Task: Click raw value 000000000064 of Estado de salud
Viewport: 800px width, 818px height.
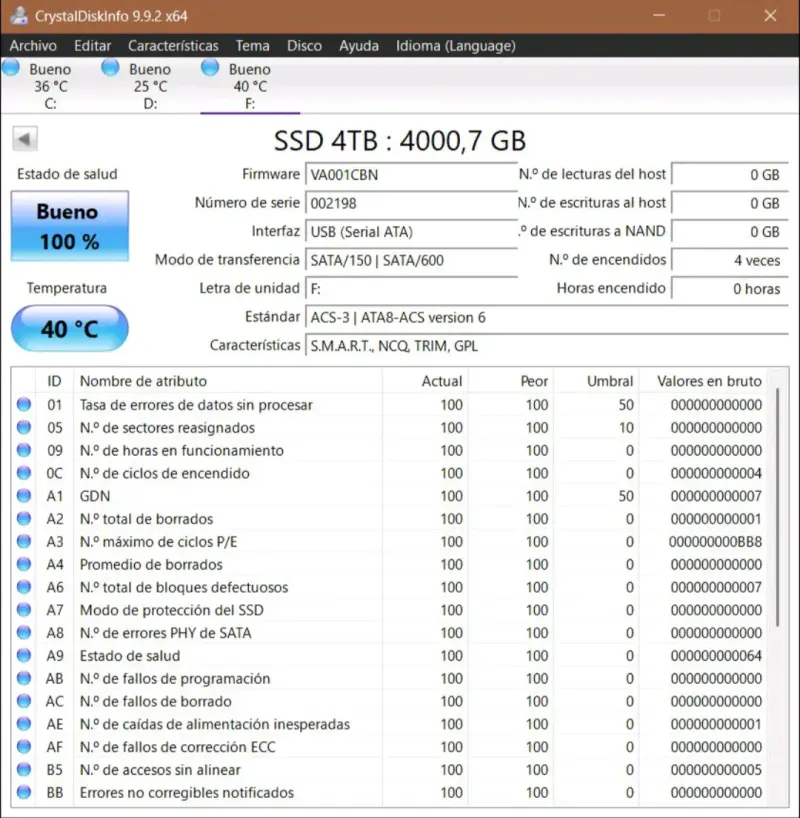Action: (x=716, y=656)
